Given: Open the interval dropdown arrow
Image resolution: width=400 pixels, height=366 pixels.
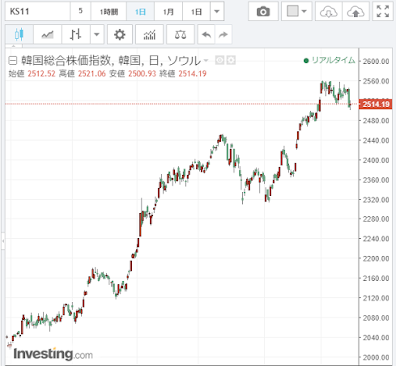Looking at the screenshot, I should click(x=217, y=12).
